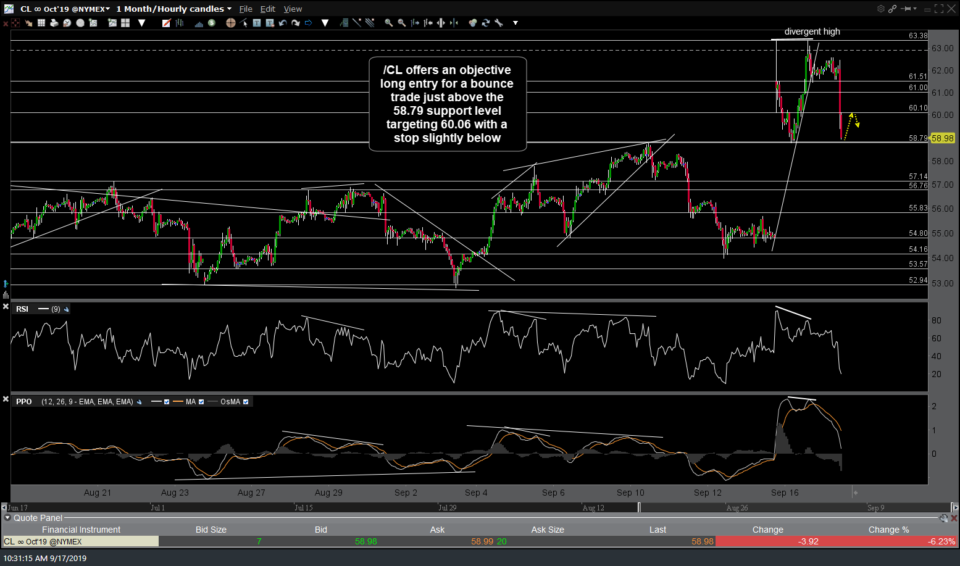Click the Financial Instrument column header
The image size is (960, 566).
[79, 529]
